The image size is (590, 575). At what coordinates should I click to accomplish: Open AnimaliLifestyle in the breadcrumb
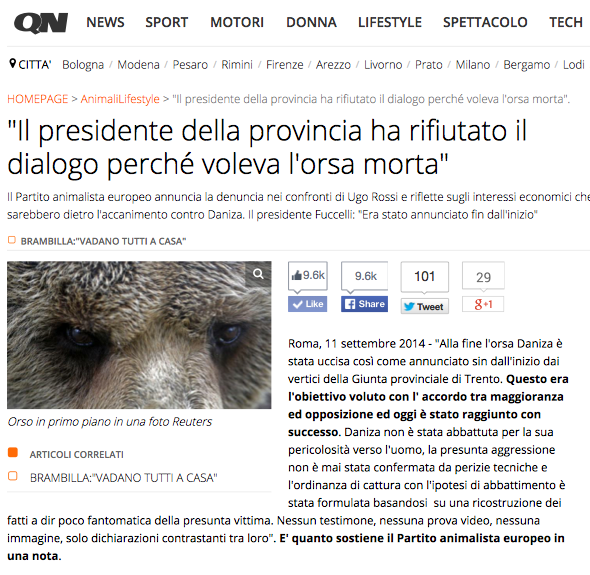[120, 99]
